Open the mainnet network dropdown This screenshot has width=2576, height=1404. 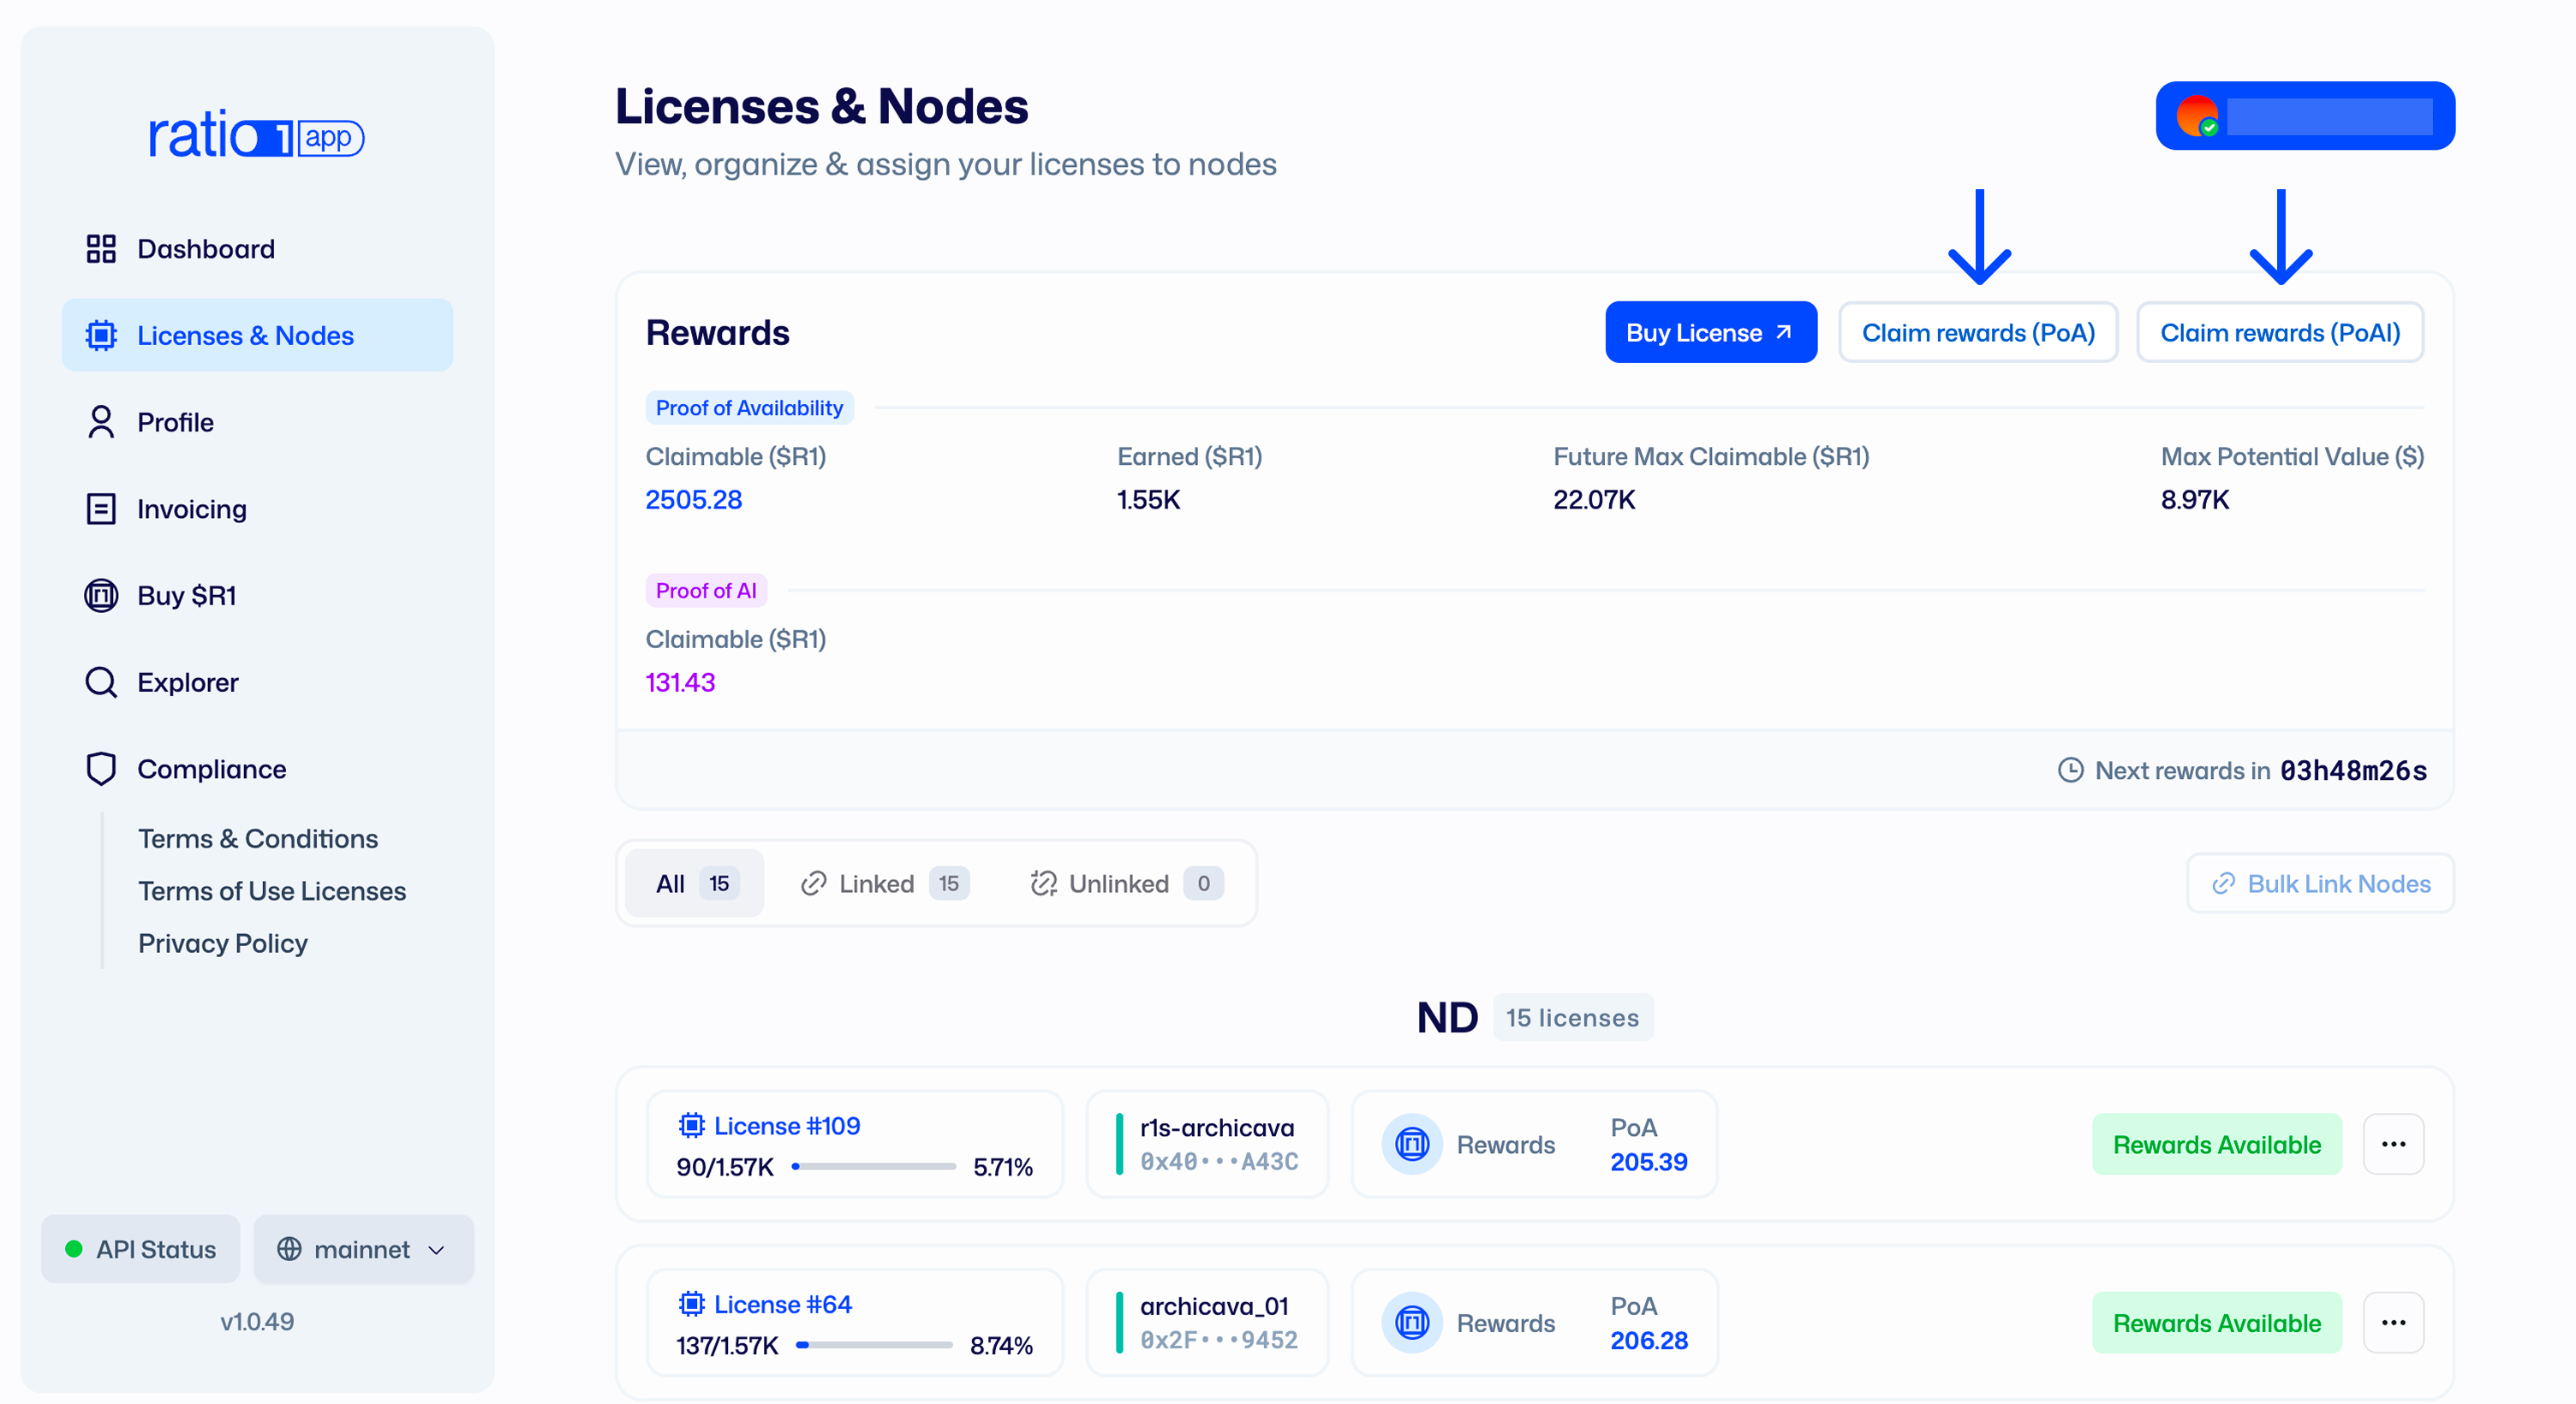coord(363,1249)
